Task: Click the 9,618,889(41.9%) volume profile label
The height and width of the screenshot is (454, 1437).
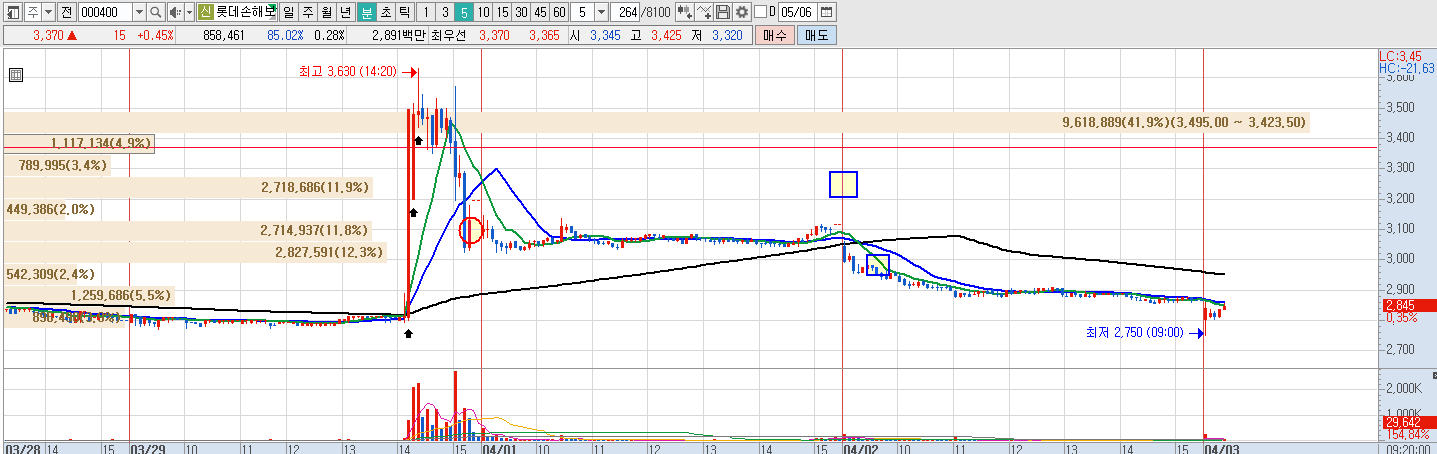Action: point(1183,122)
